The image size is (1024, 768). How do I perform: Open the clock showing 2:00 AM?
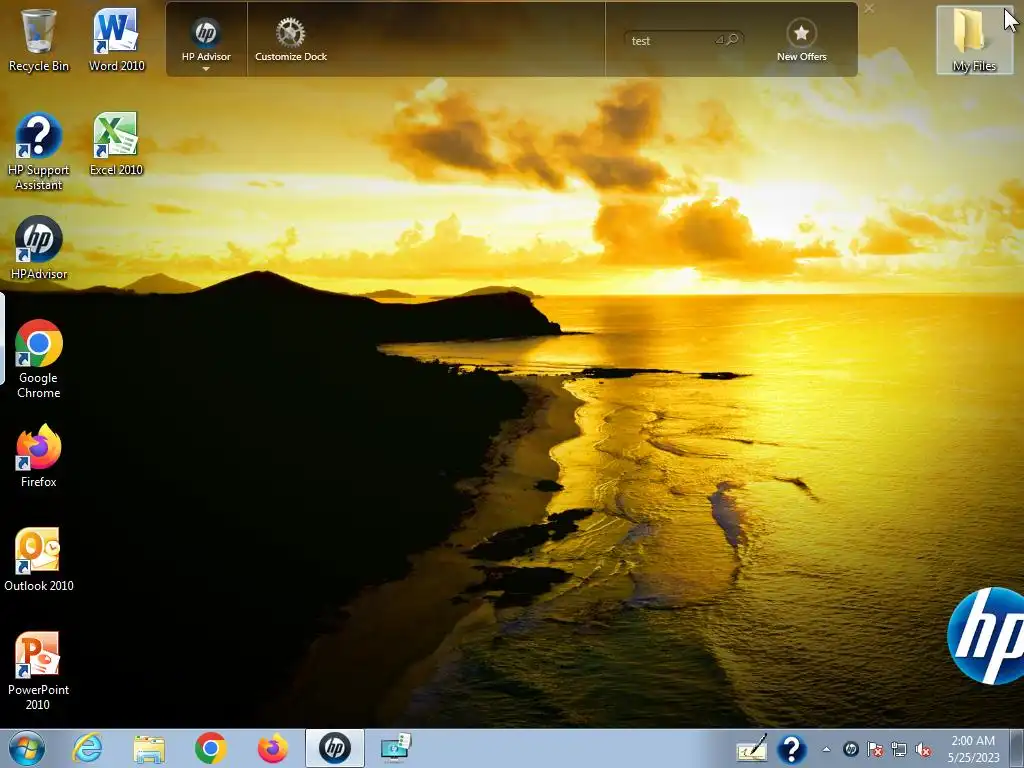coord(973,749)
